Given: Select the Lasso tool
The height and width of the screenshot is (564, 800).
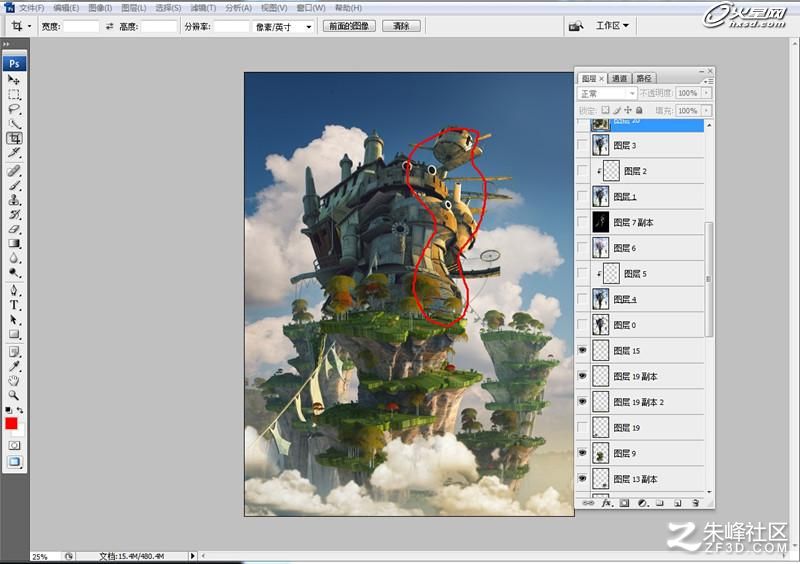Looking at the screenshot, I should click(14, 109).
